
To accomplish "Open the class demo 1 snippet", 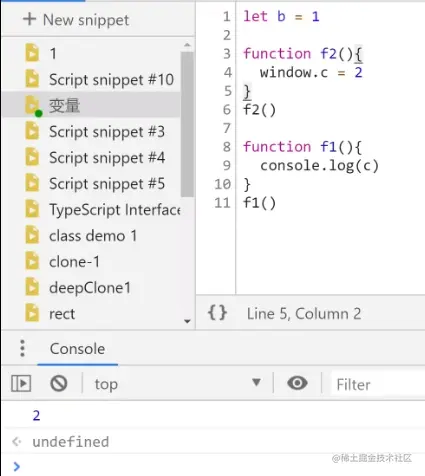I will point(91,236).
